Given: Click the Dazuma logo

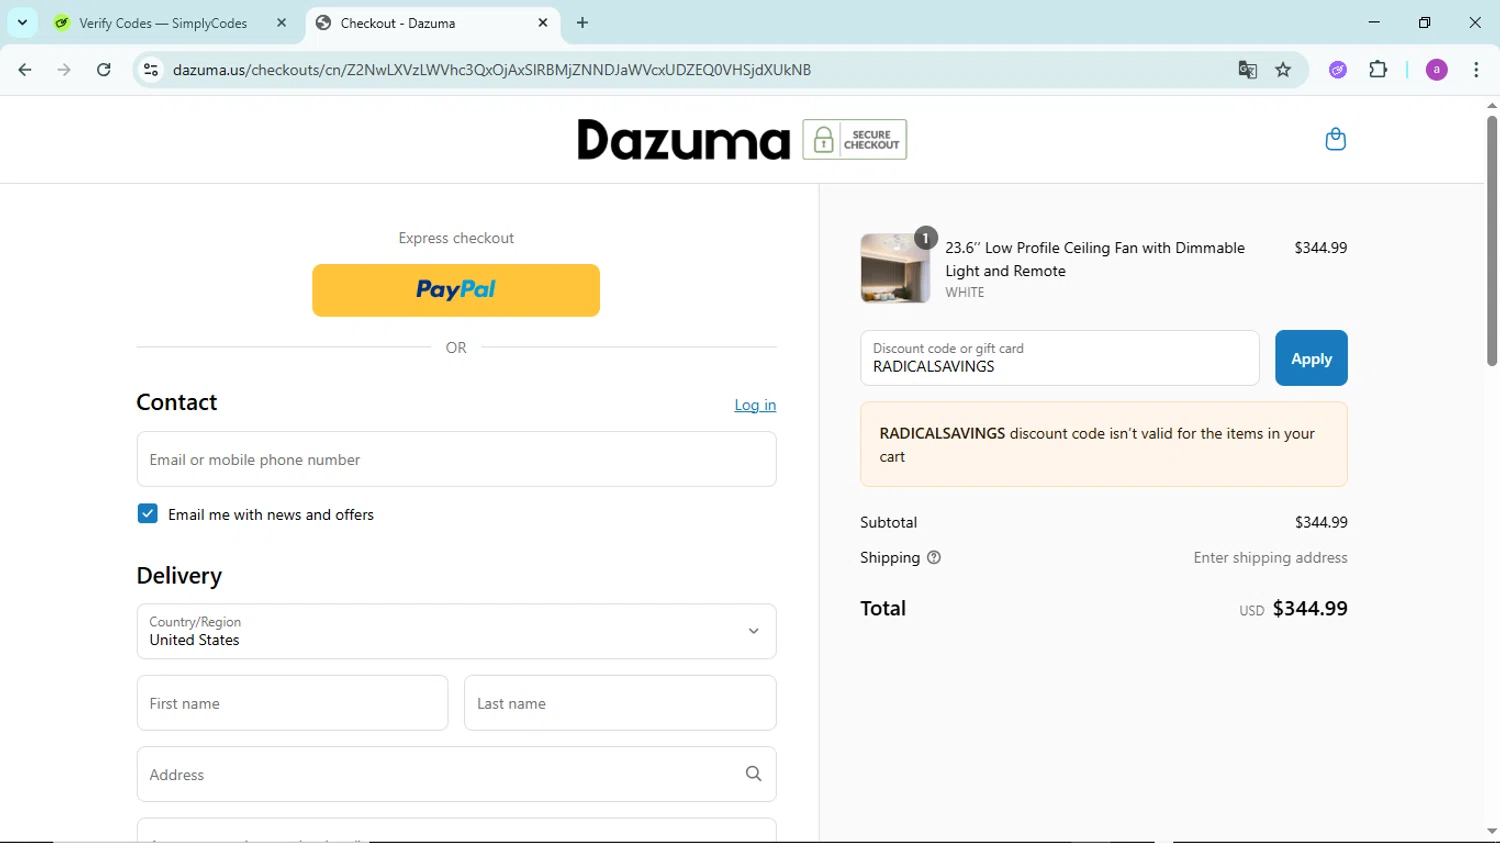Looking at the screenshot, I should click(683, 140).
